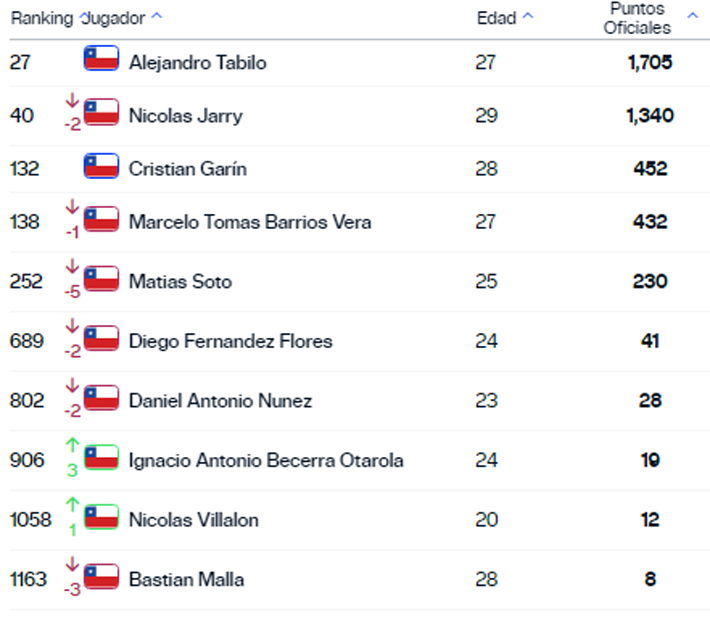Click red down arrow for rank 252
This screenshot has height=628, width=710.
point(72,266)
